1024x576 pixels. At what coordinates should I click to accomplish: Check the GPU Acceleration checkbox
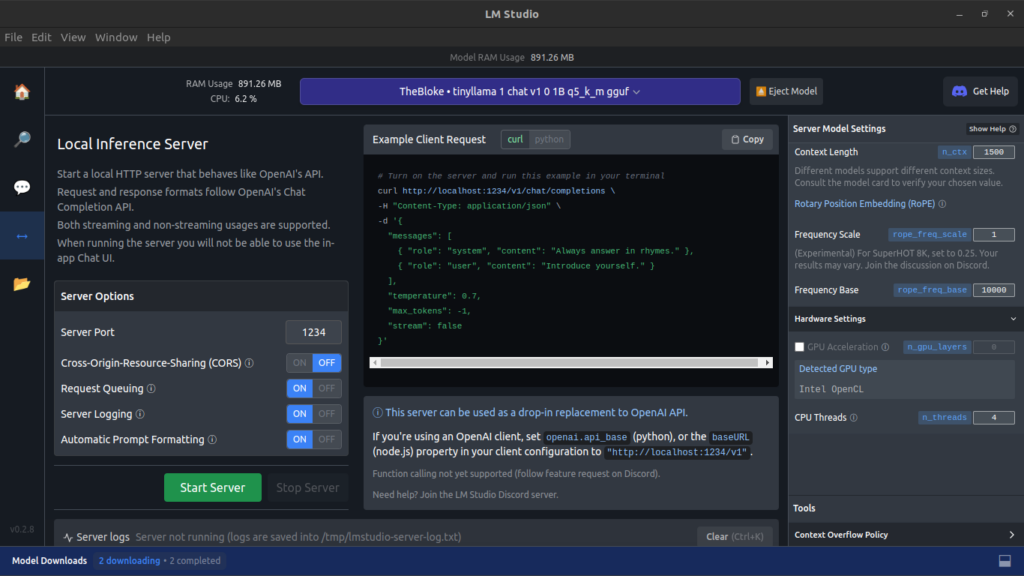798,347
